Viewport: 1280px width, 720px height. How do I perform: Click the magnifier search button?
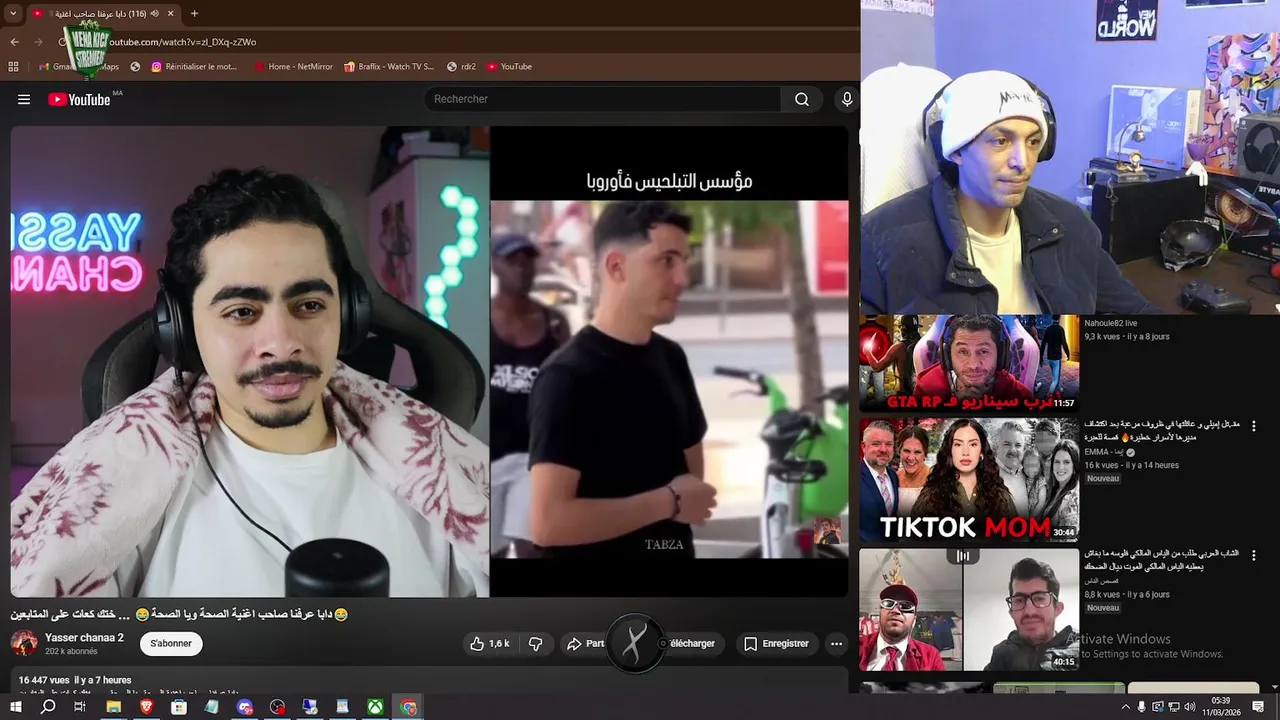tap(802, 99)
